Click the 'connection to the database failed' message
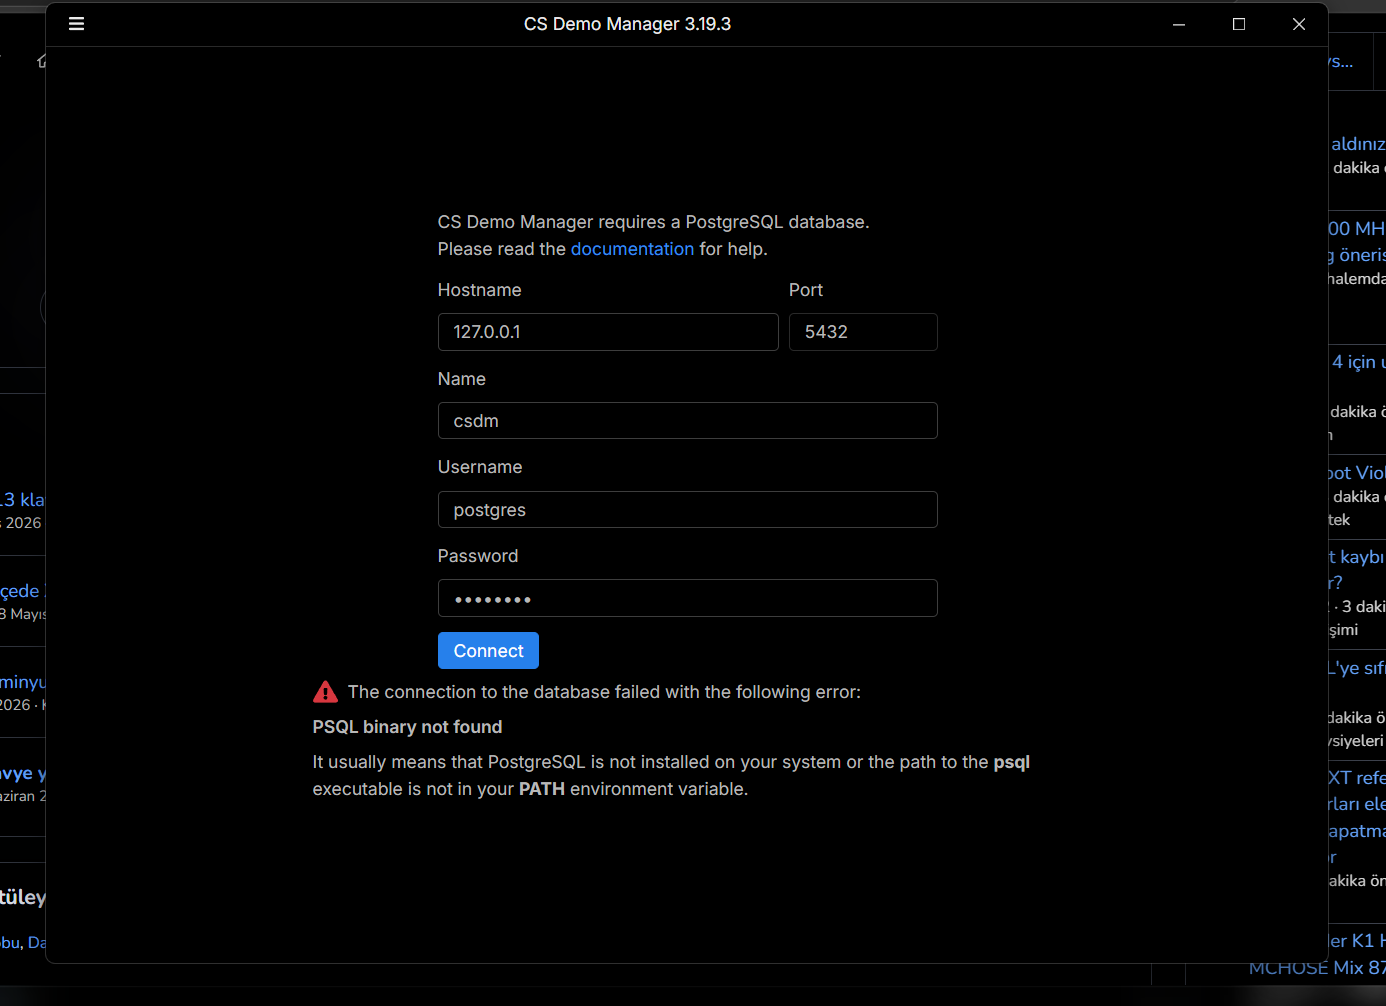This screenshot has height=1006, width=1386. tap(604, 692)
